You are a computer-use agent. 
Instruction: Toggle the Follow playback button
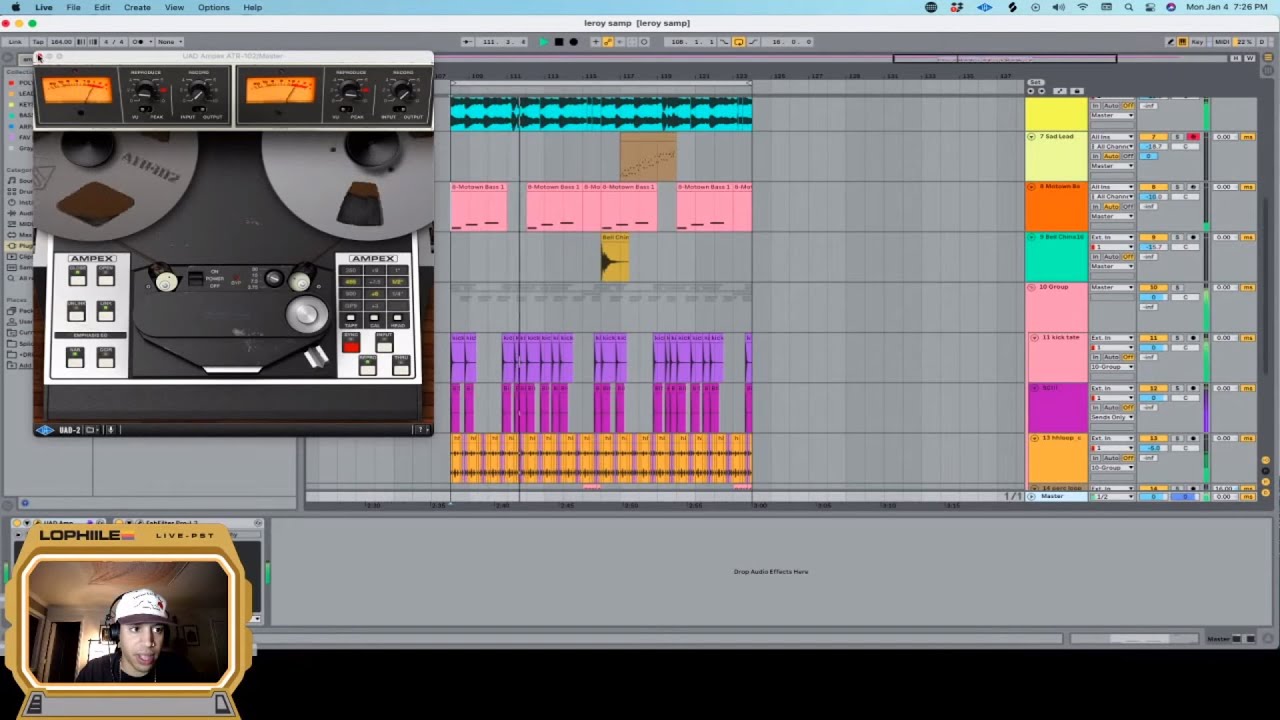coord(468,42)
